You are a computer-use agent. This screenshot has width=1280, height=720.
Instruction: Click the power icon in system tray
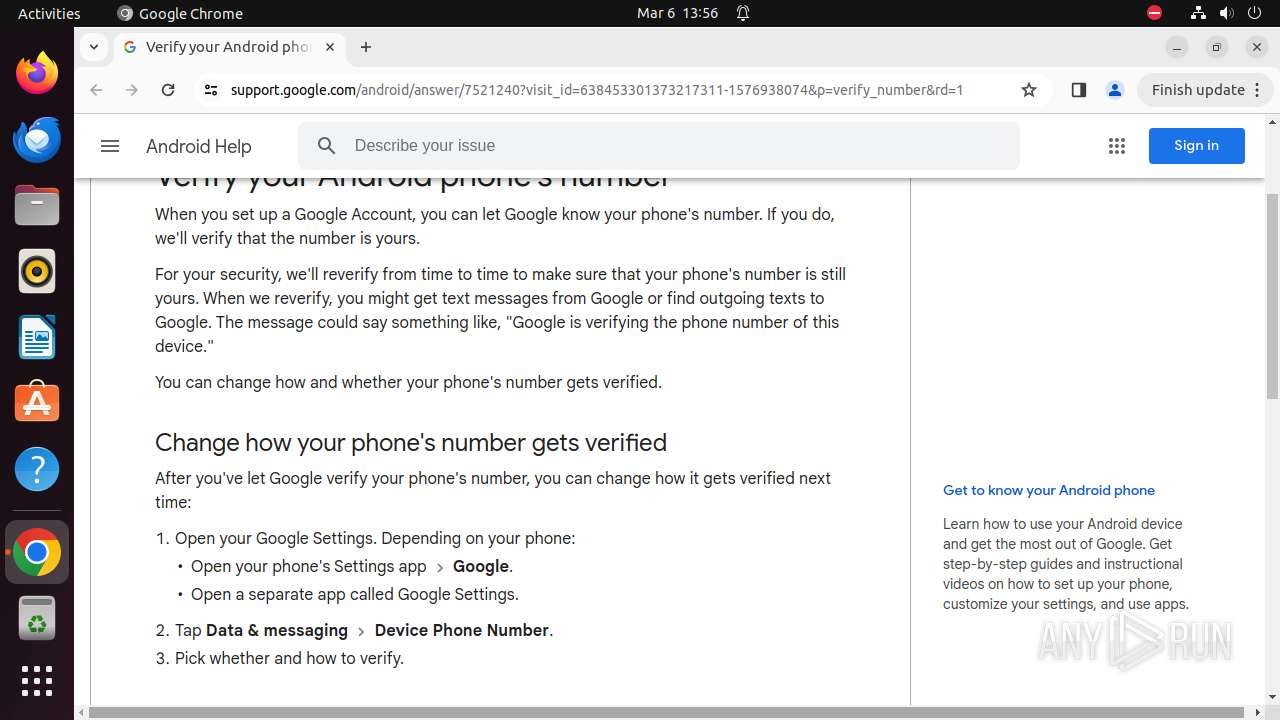coord(1254,13)
